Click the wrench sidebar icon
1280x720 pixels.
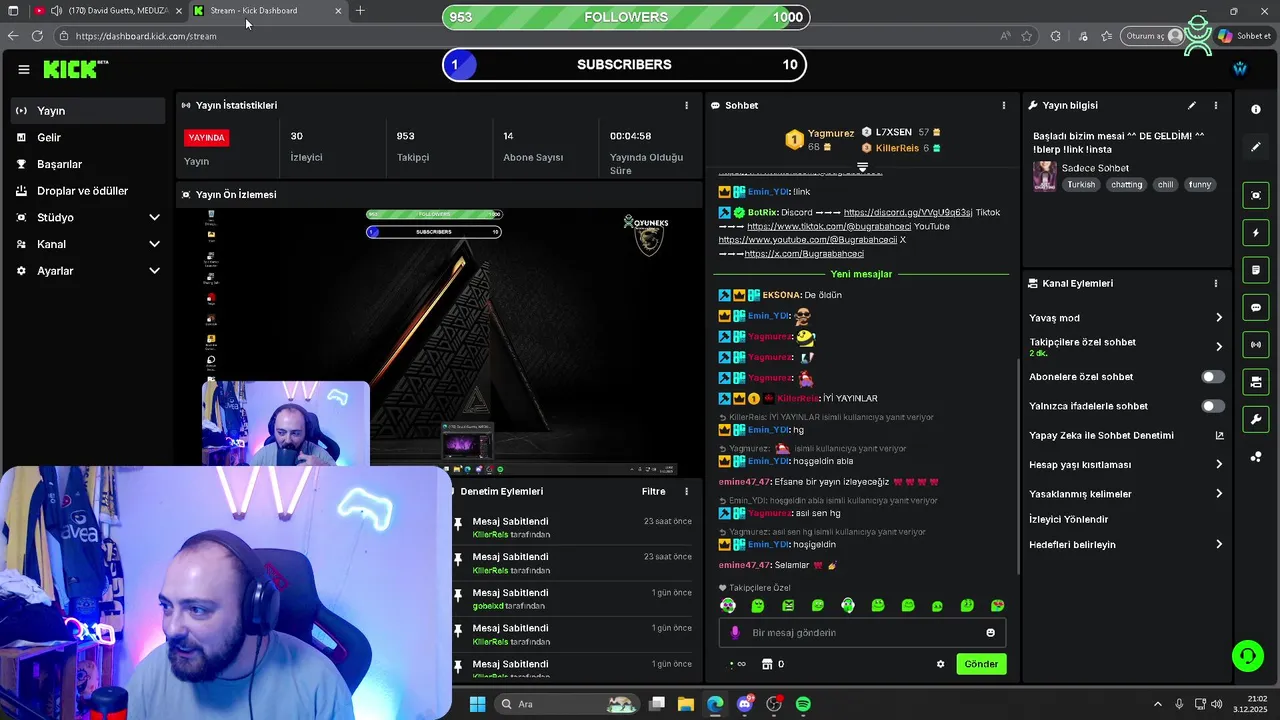coord(1256,419)
